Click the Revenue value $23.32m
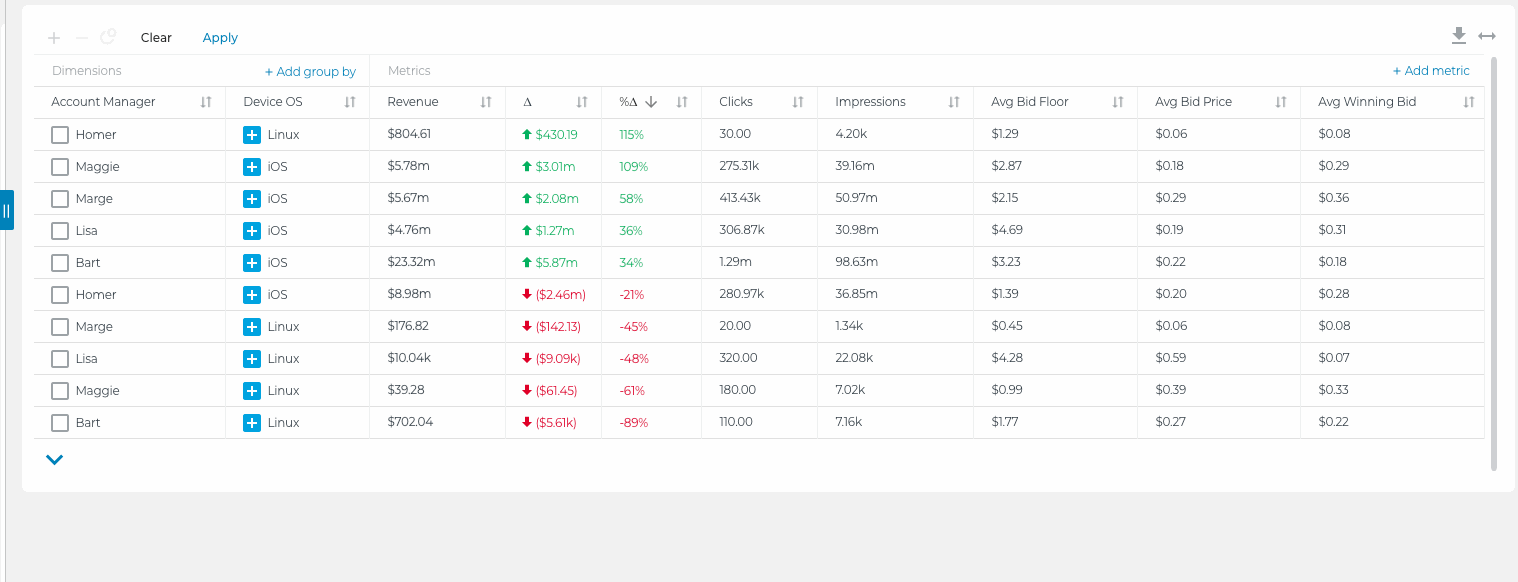This screenshot has height=582, width=1518. point(411,262)
